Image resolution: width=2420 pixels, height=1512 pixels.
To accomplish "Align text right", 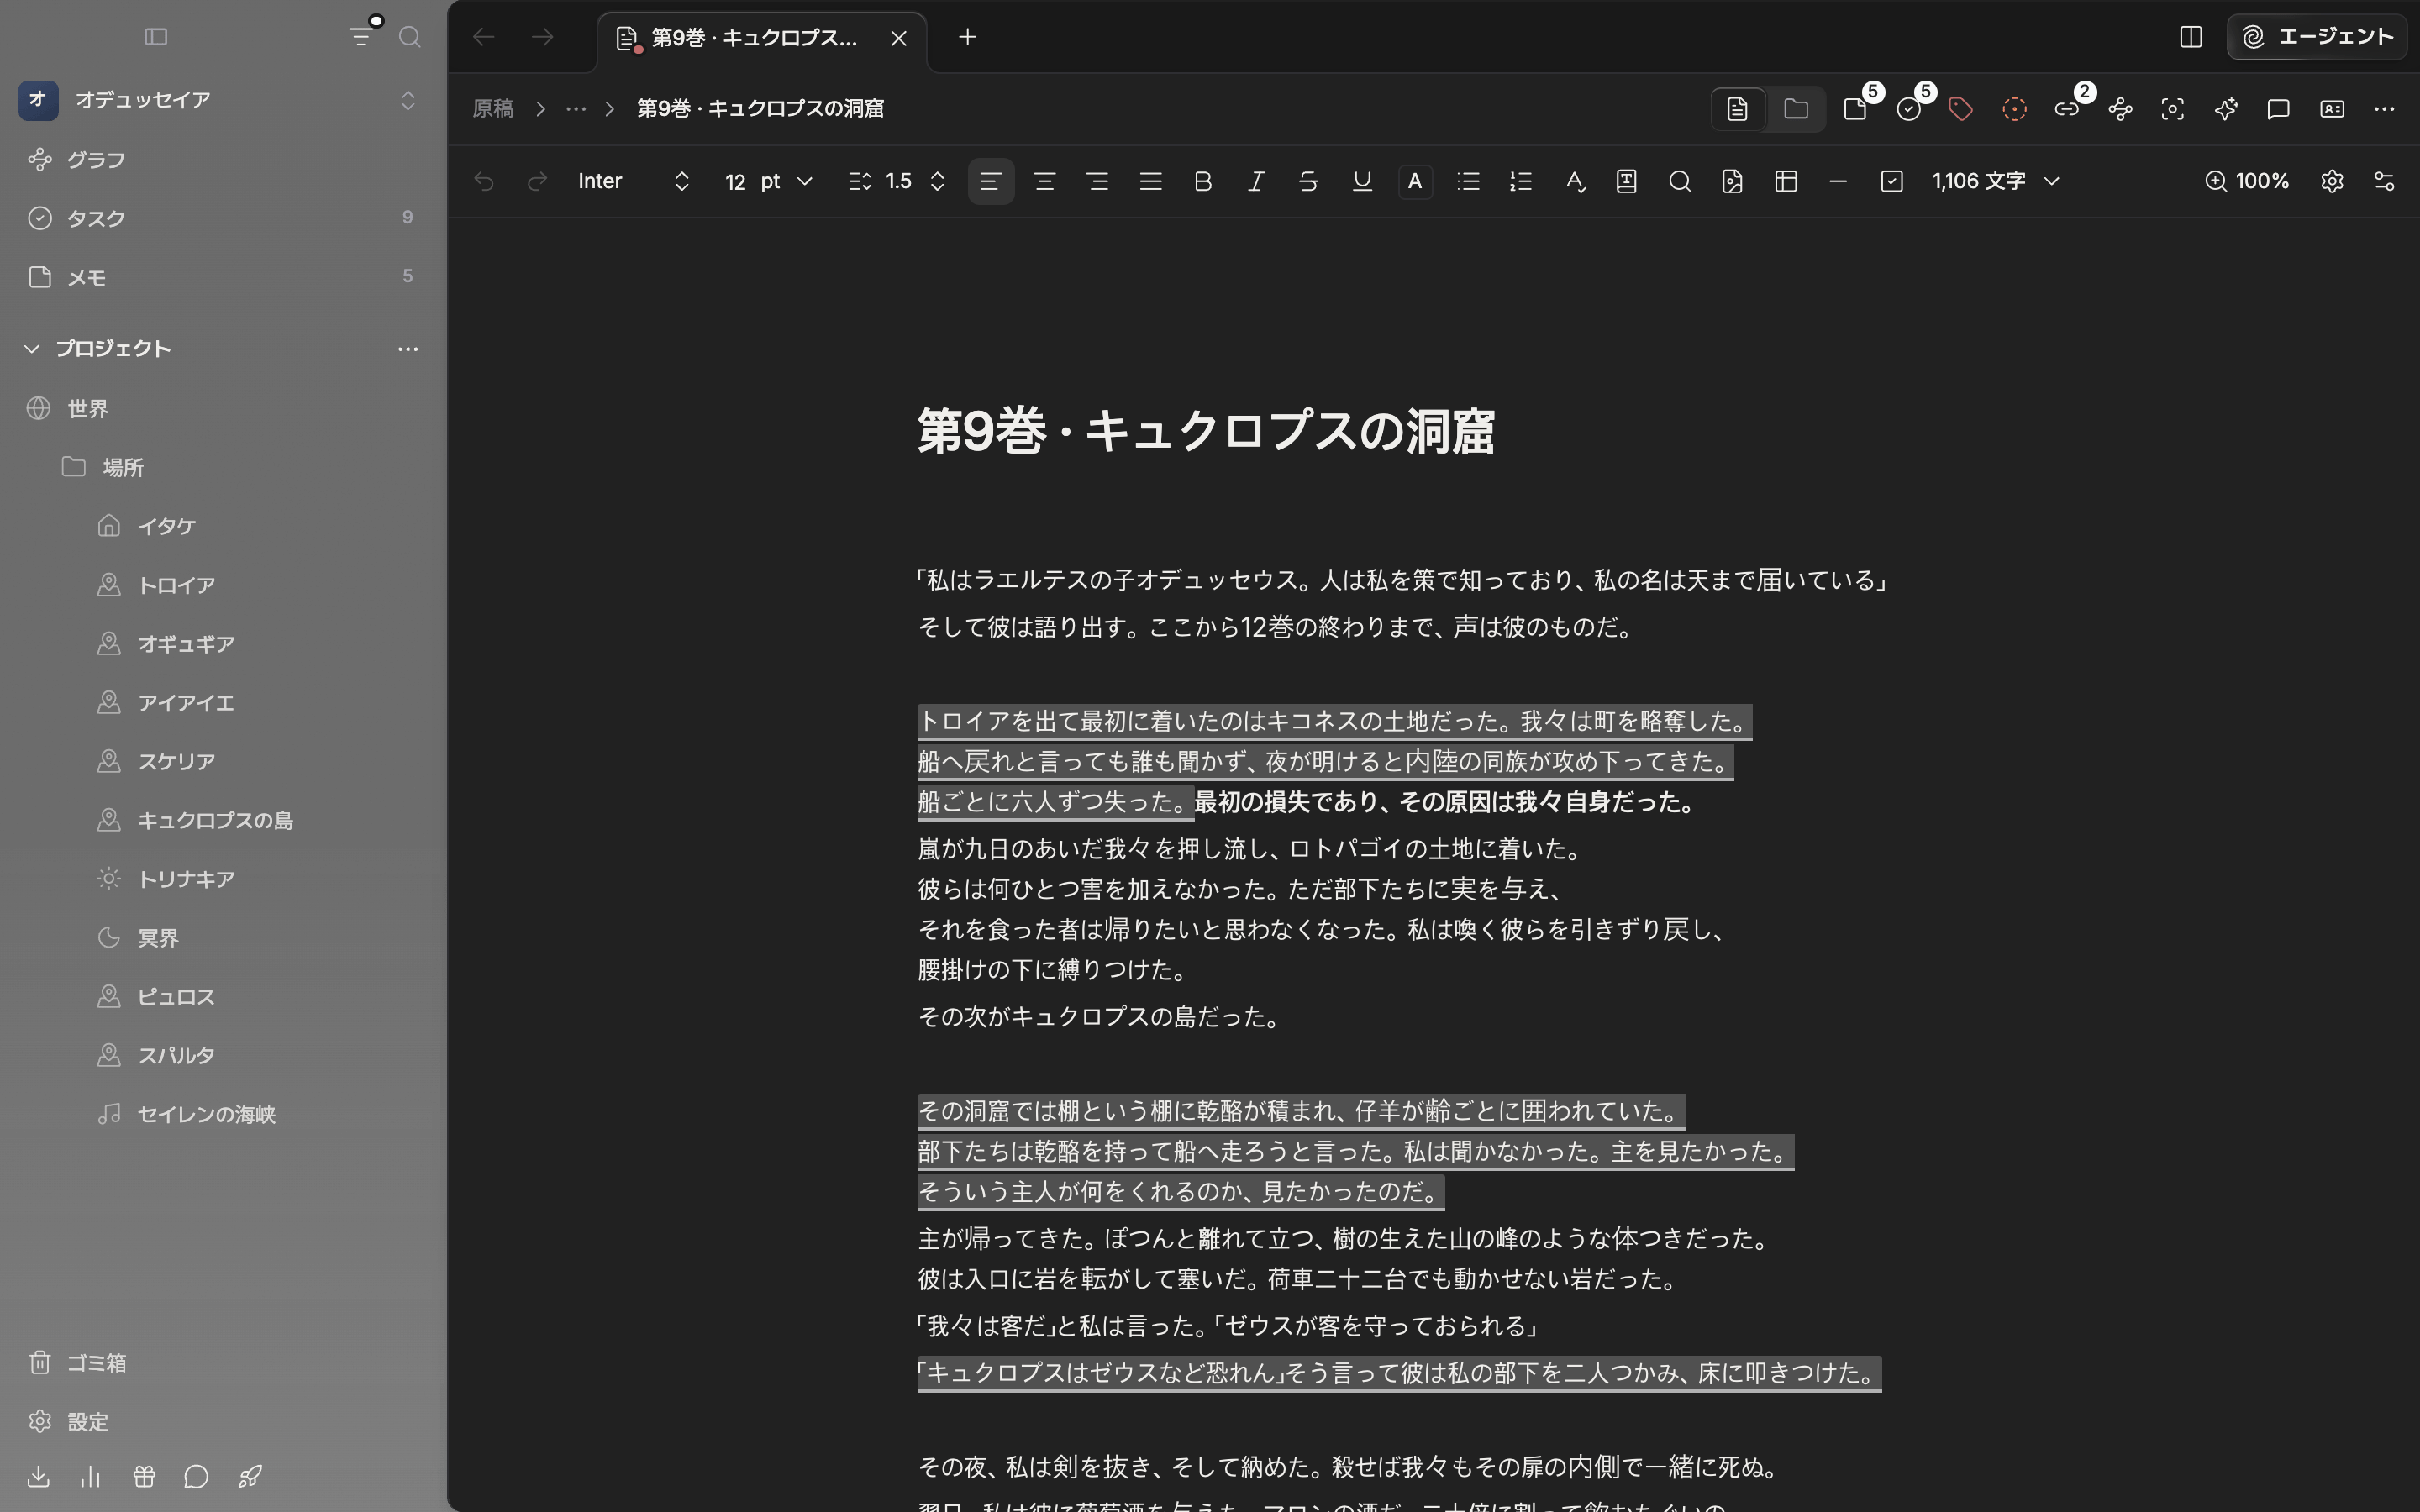I will click(x=1098, y=181).
